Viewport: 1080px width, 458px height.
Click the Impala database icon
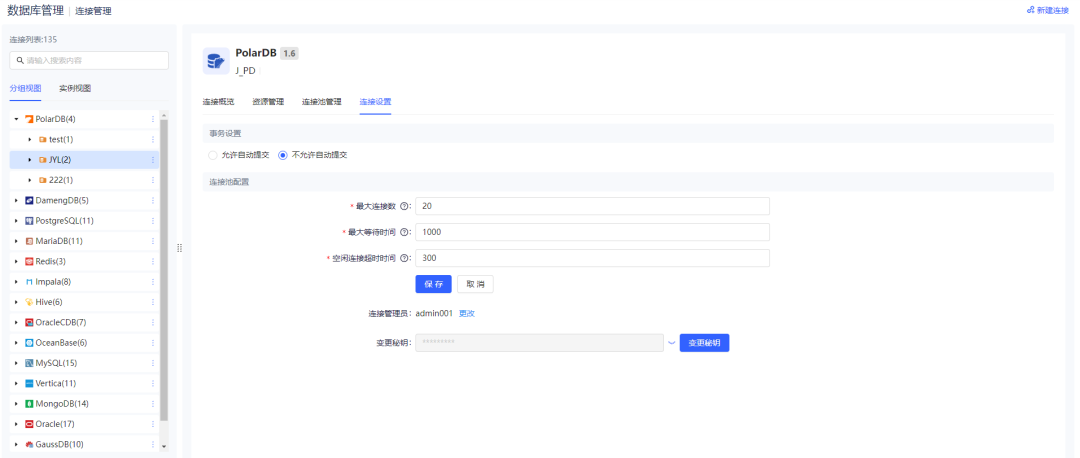(x=29, y=282)
